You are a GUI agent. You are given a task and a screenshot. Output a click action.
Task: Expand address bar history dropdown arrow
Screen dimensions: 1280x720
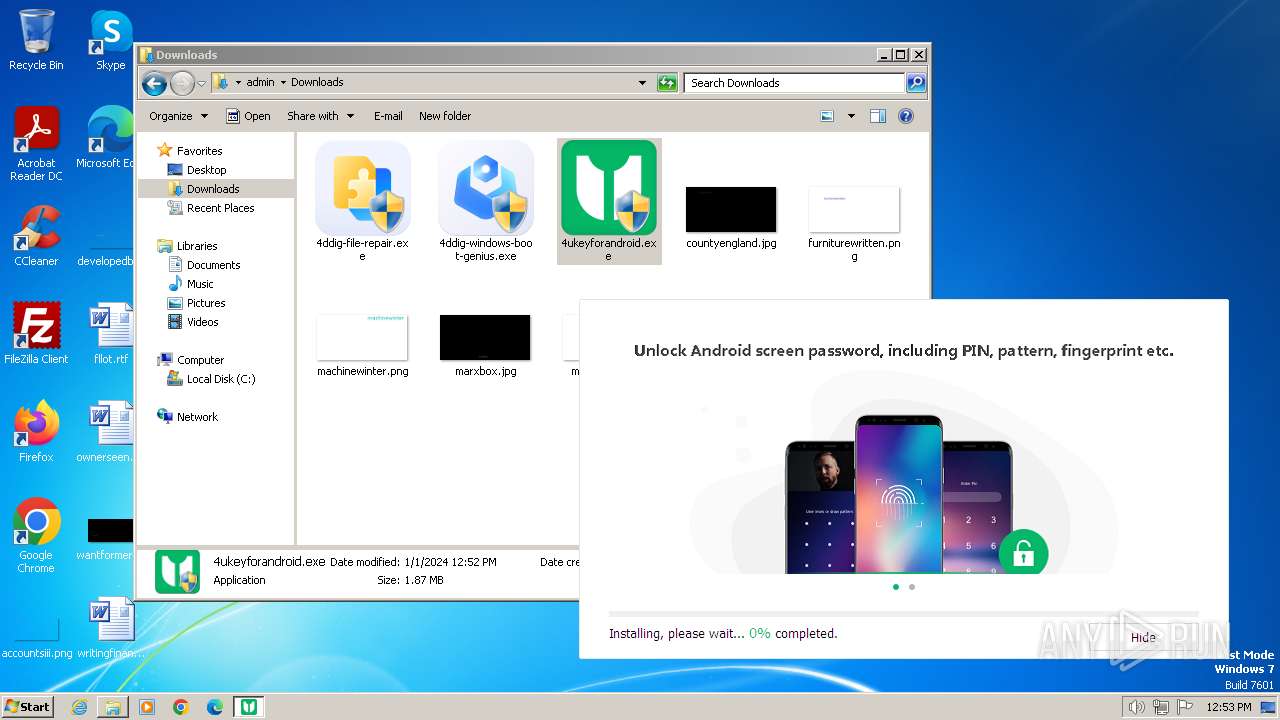pyautogui.click(x=642, y=83)
